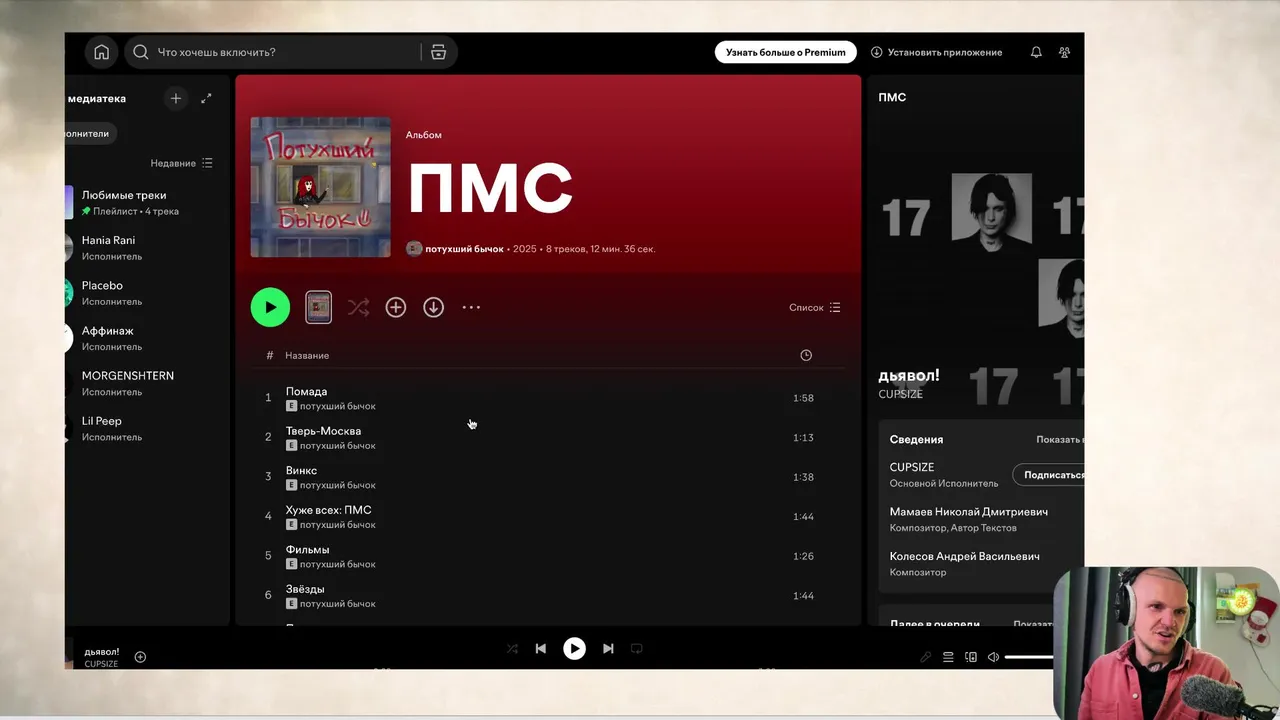
Task: Click the plus icon in the media library
Action: [x=176, y=98]
